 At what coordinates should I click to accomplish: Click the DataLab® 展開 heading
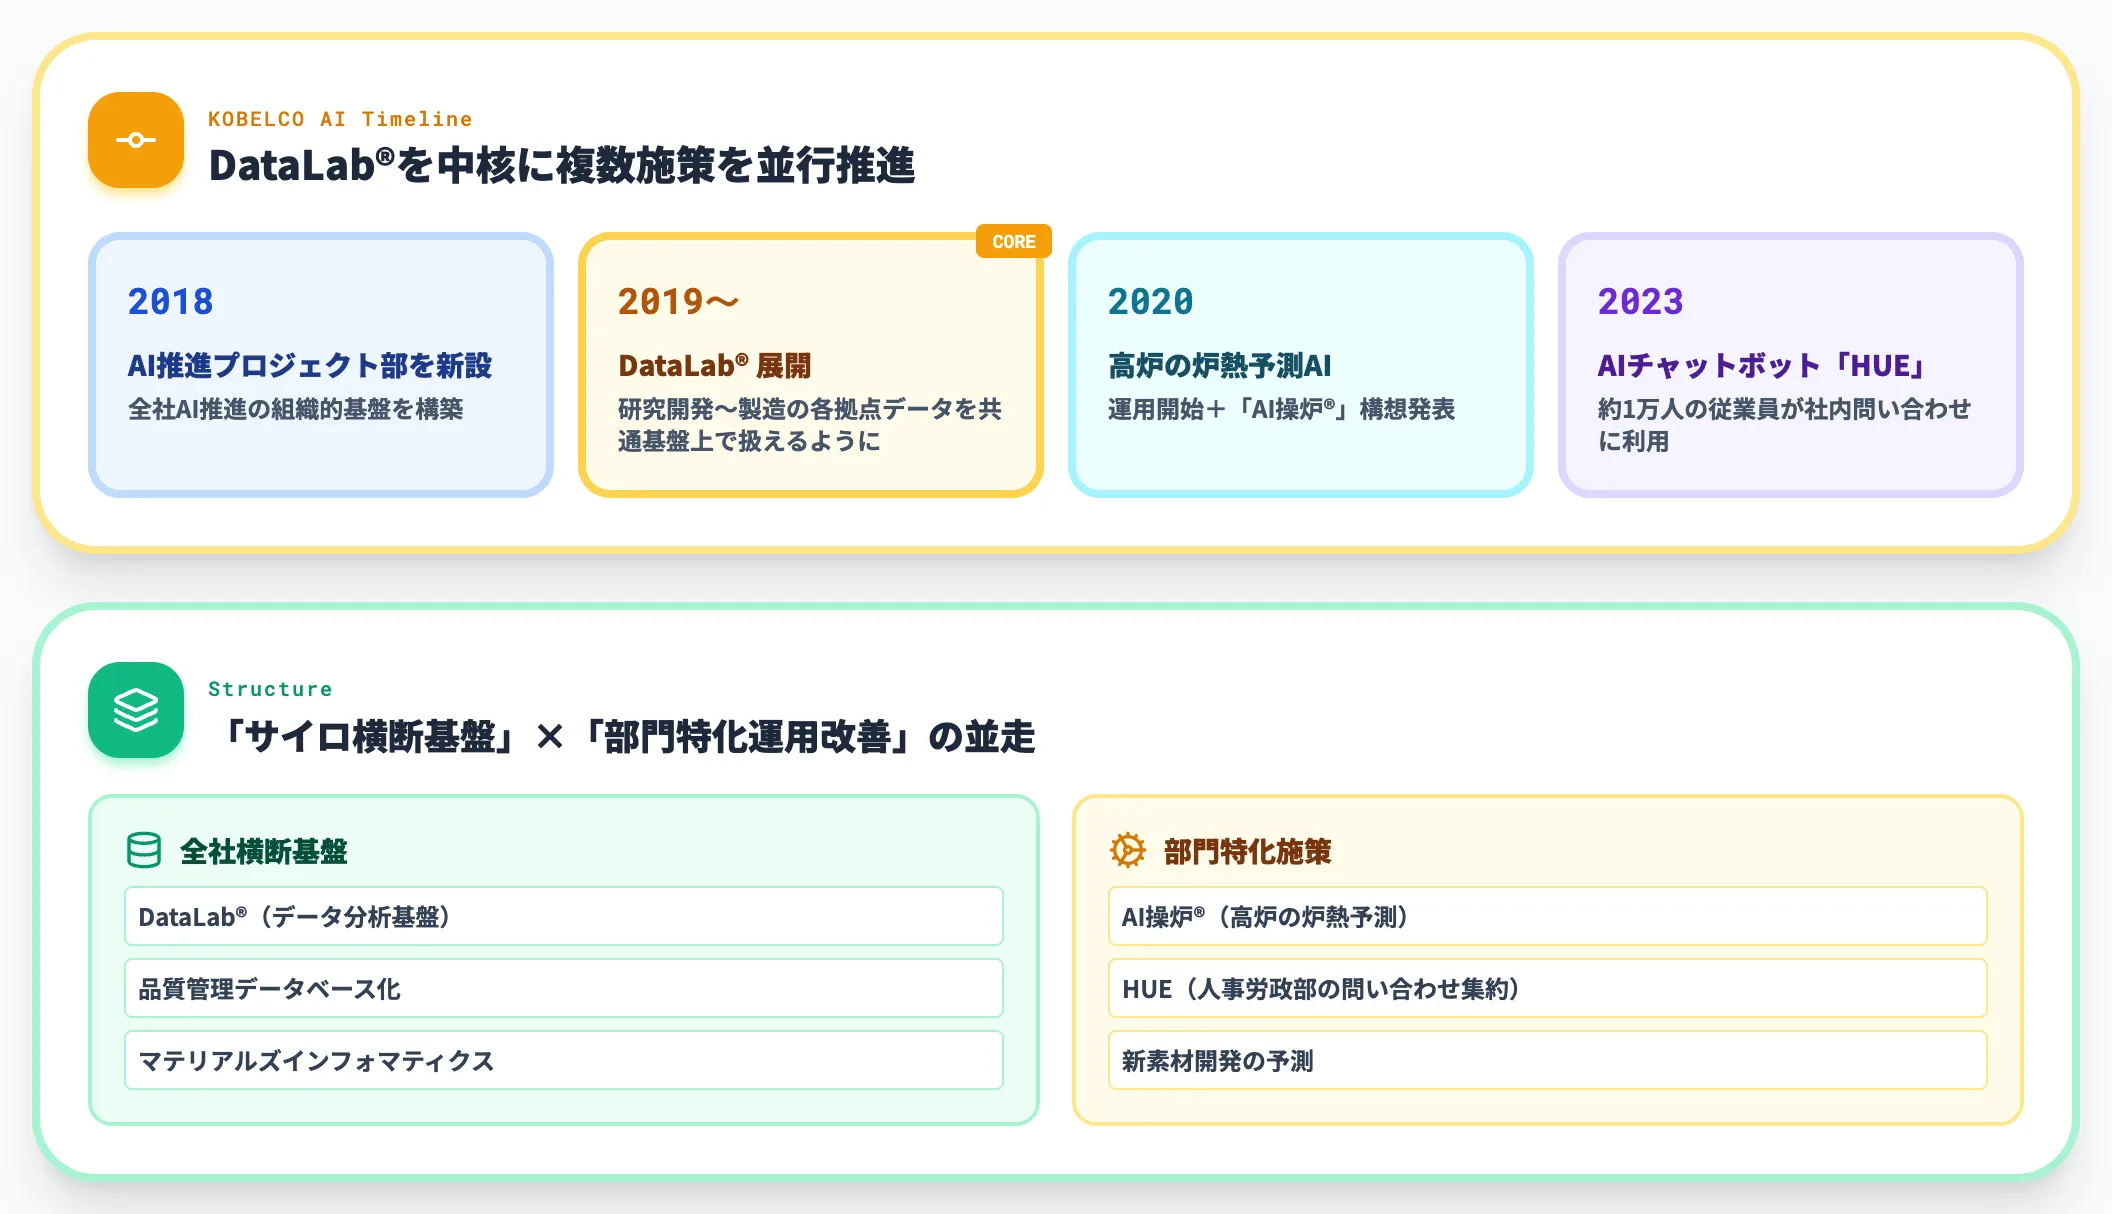(x=714, y=366)
